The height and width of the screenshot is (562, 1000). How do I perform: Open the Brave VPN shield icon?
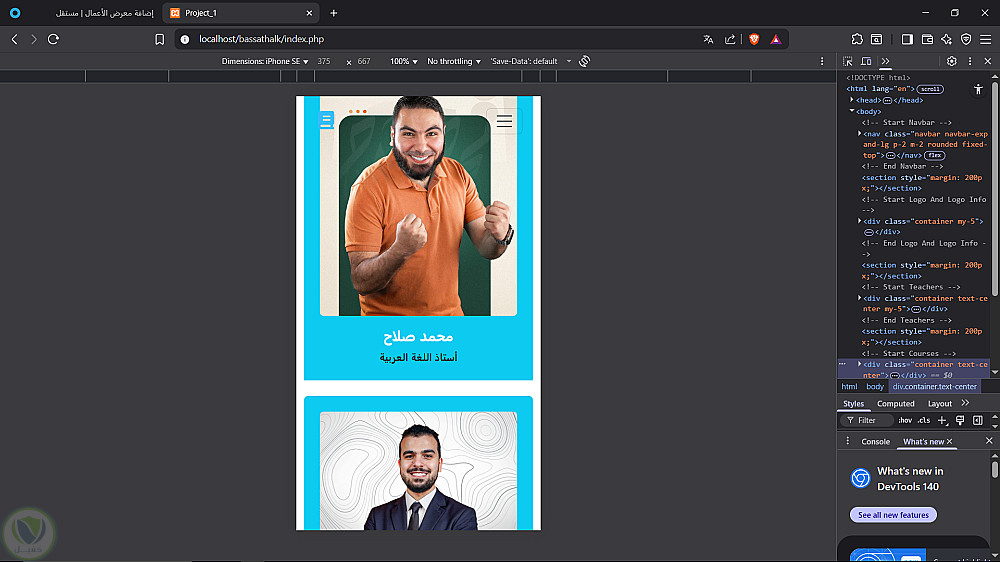click(x=966, y=39)
